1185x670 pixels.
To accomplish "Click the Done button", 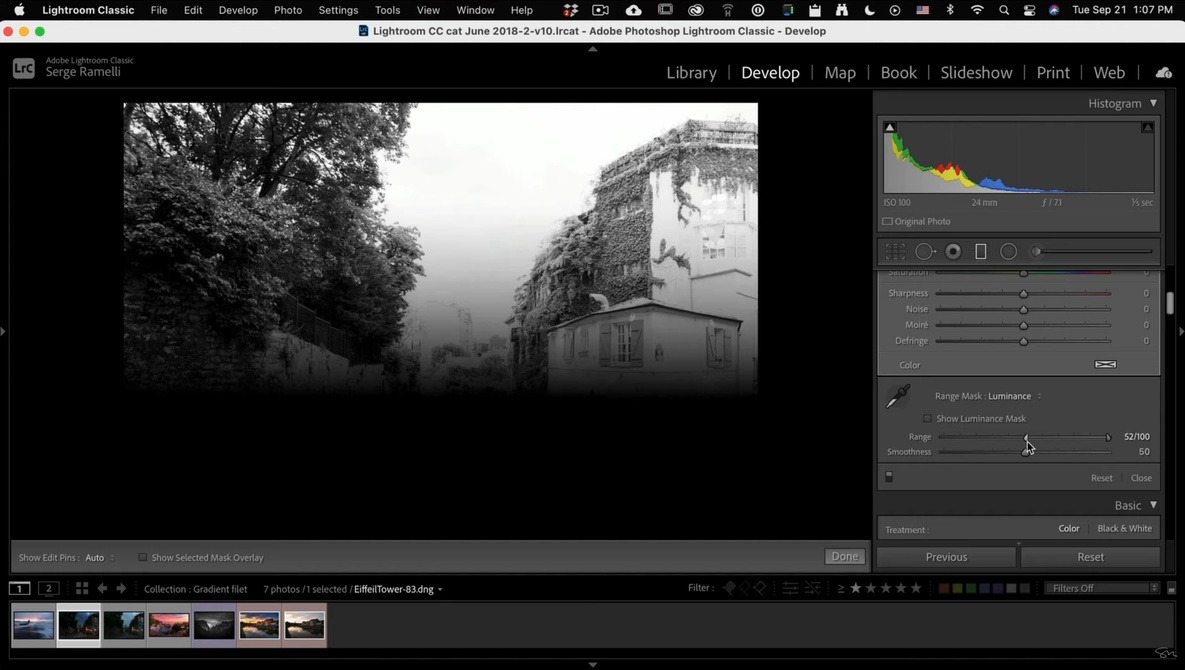I will (x=845, y=557).
